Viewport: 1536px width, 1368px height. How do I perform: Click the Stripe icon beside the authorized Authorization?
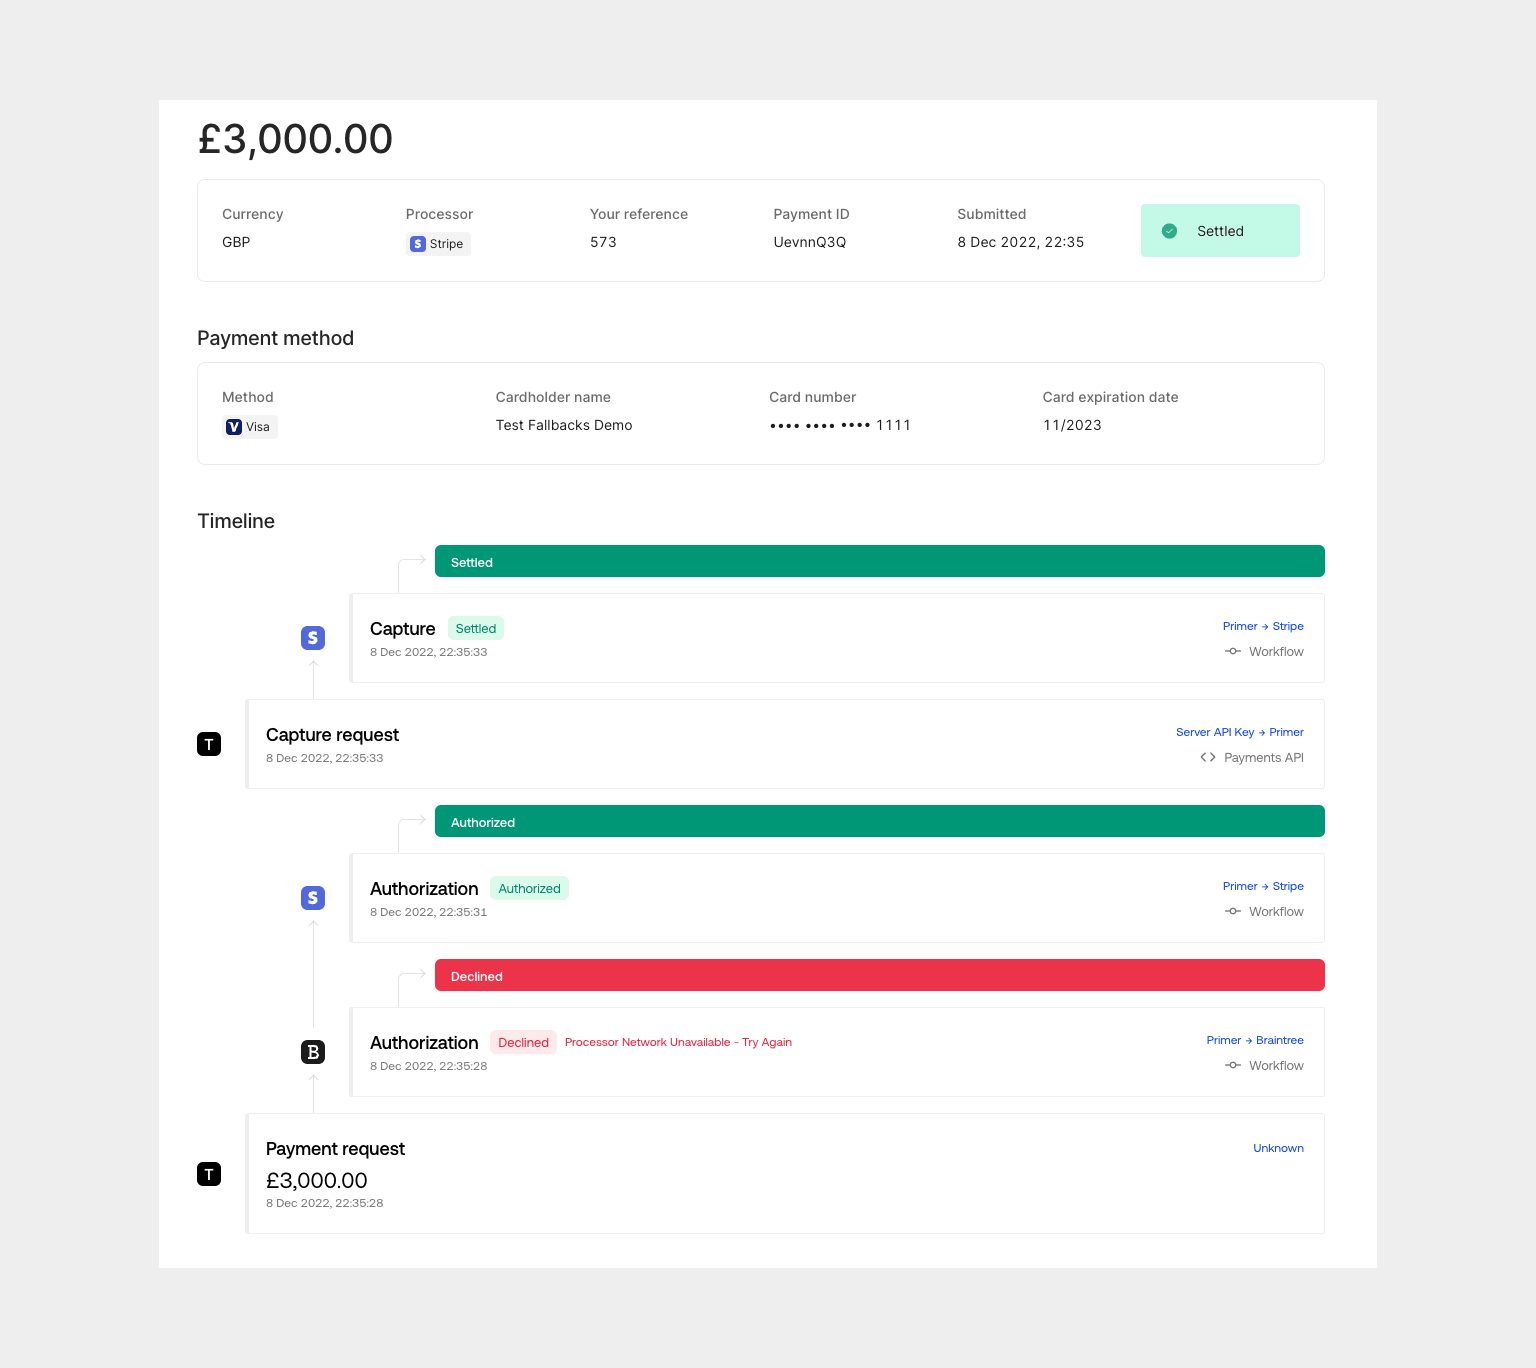tap(313, 898)
